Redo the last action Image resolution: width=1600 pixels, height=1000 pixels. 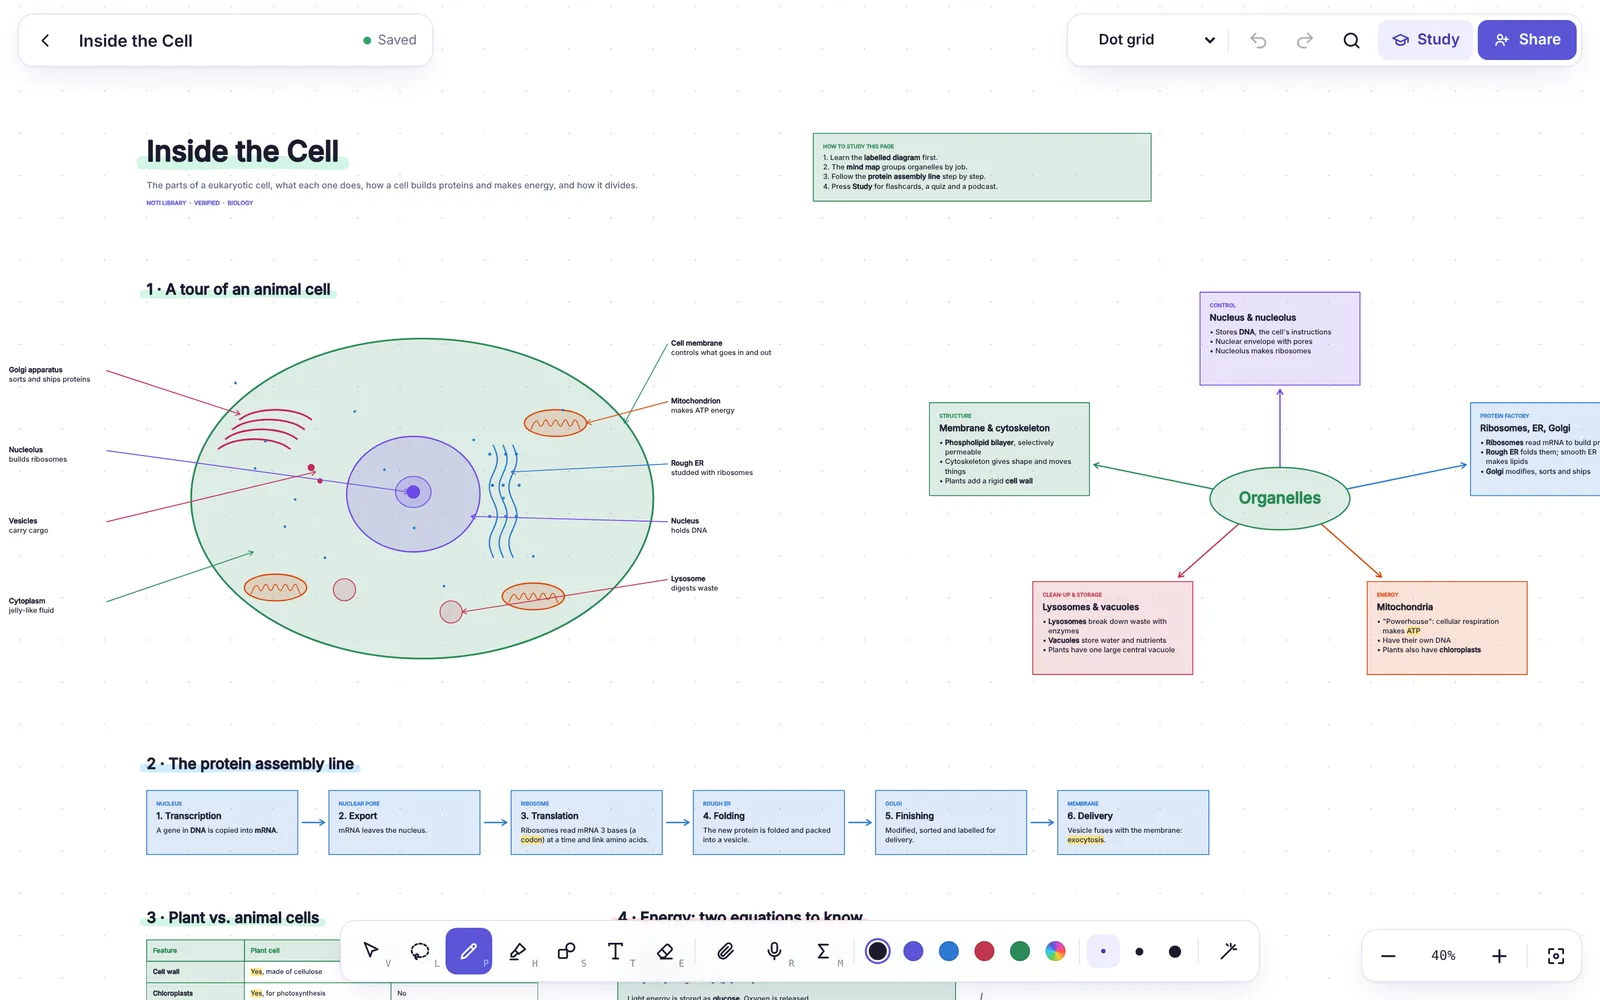point(1305,40)
